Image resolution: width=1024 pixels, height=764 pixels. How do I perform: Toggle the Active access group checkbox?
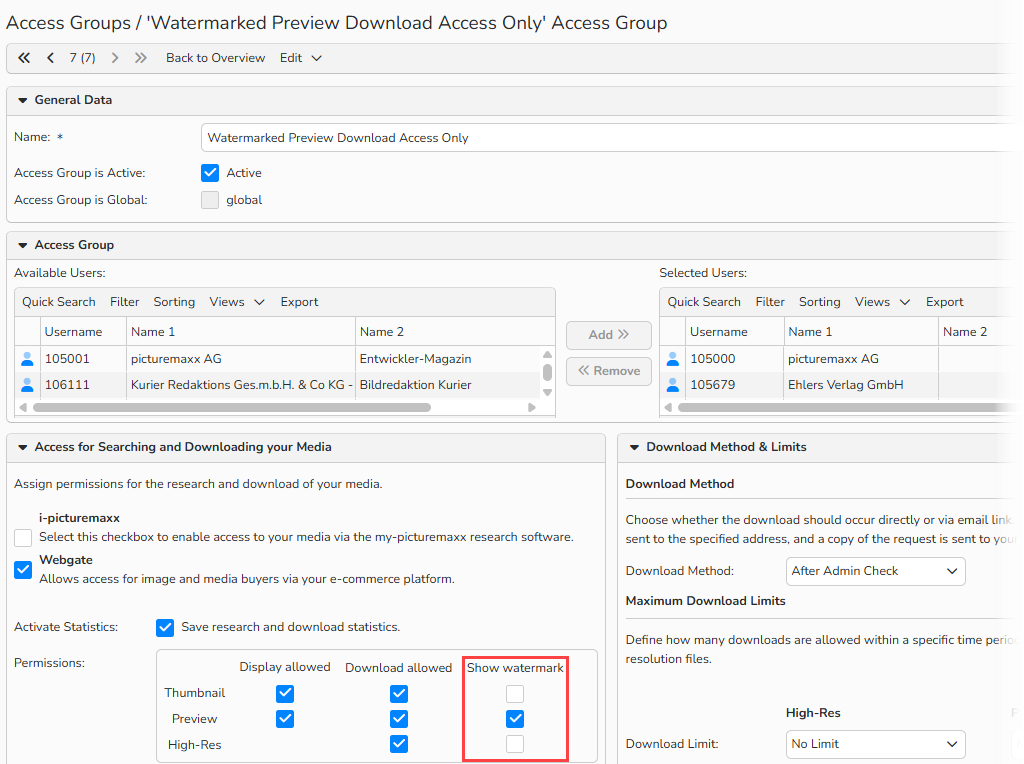point(210,173)
